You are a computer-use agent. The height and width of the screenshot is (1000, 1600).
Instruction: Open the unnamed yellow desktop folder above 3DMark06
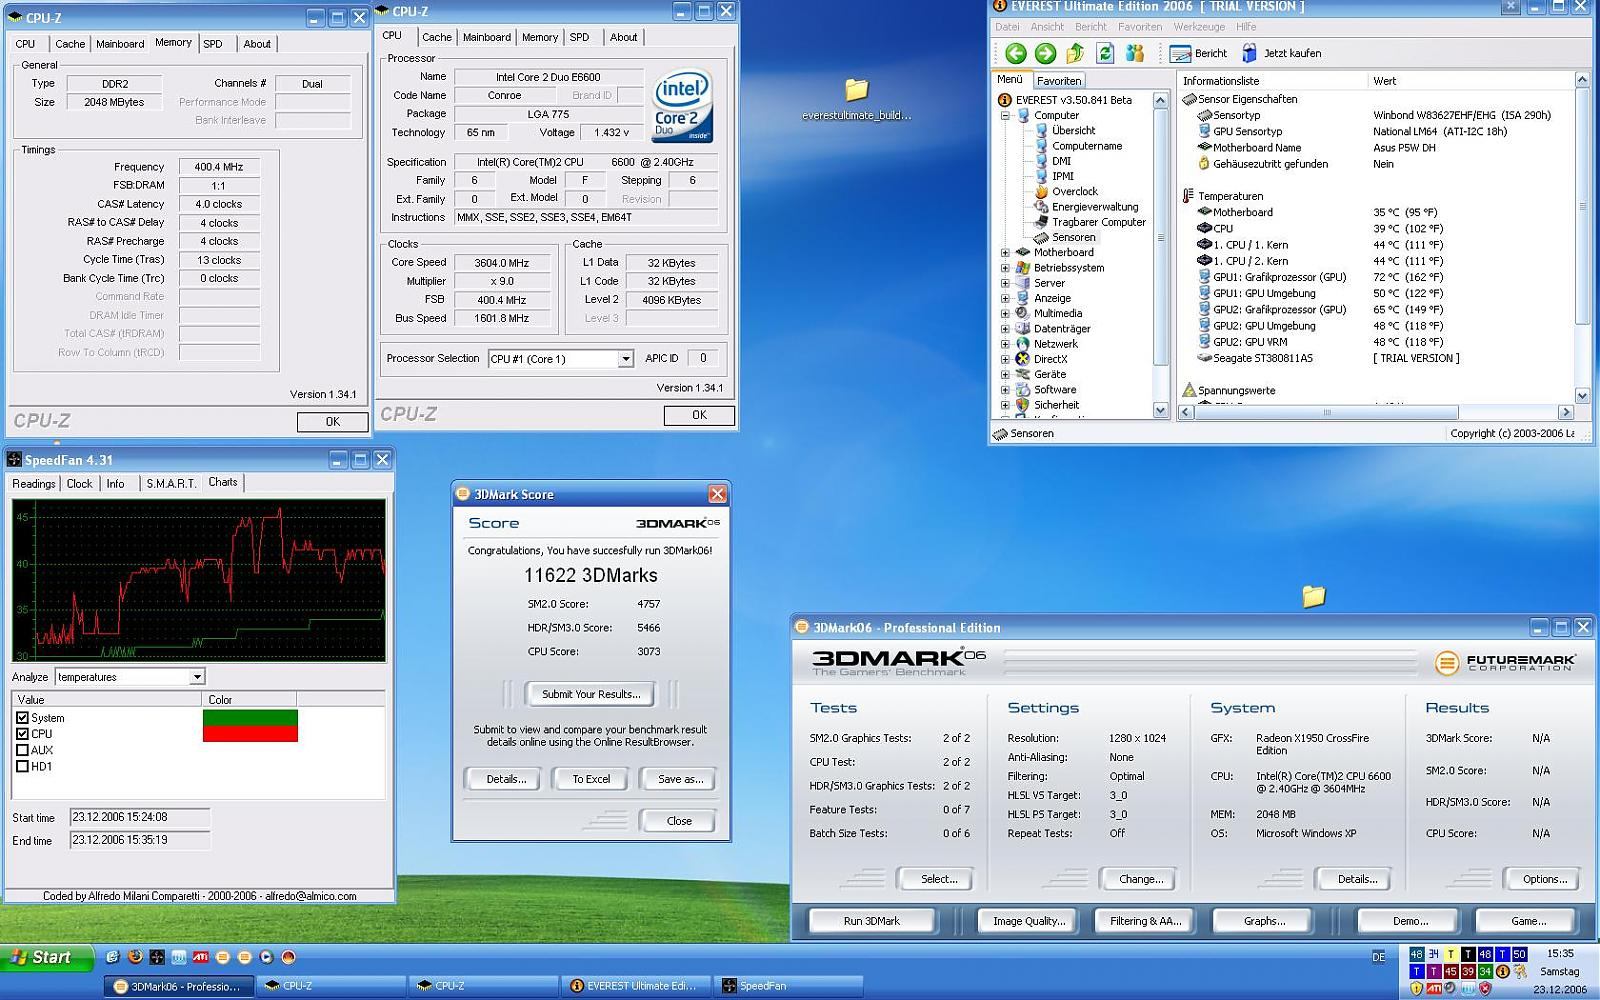coord(1314,596)
